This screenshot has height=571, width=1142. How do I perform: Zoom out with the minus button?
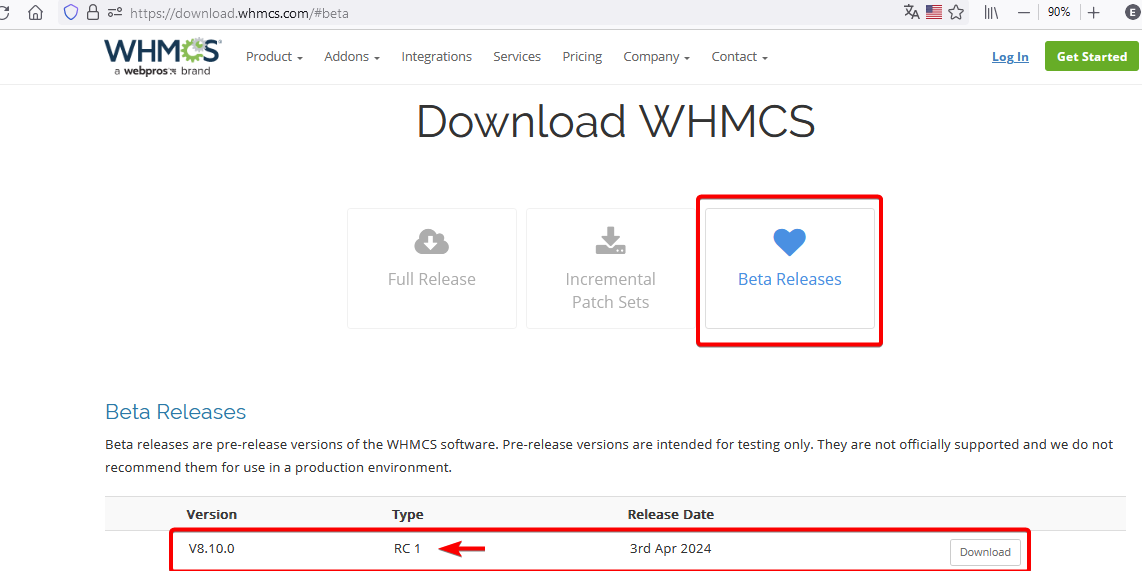(1024, 12)
